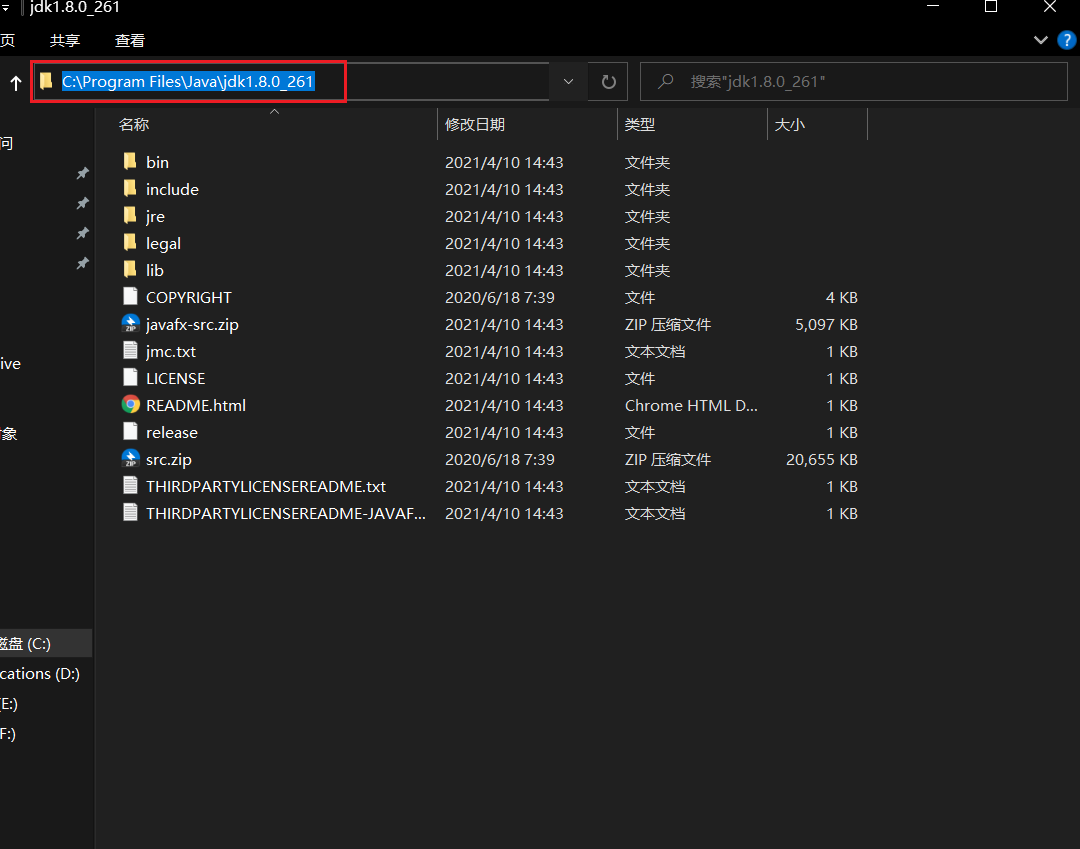Screen dimensions: 1080x849
Task: Select the THIRDPARTYLICENSEREADME-JAVAF... document icon
Action: coord(130,512)
